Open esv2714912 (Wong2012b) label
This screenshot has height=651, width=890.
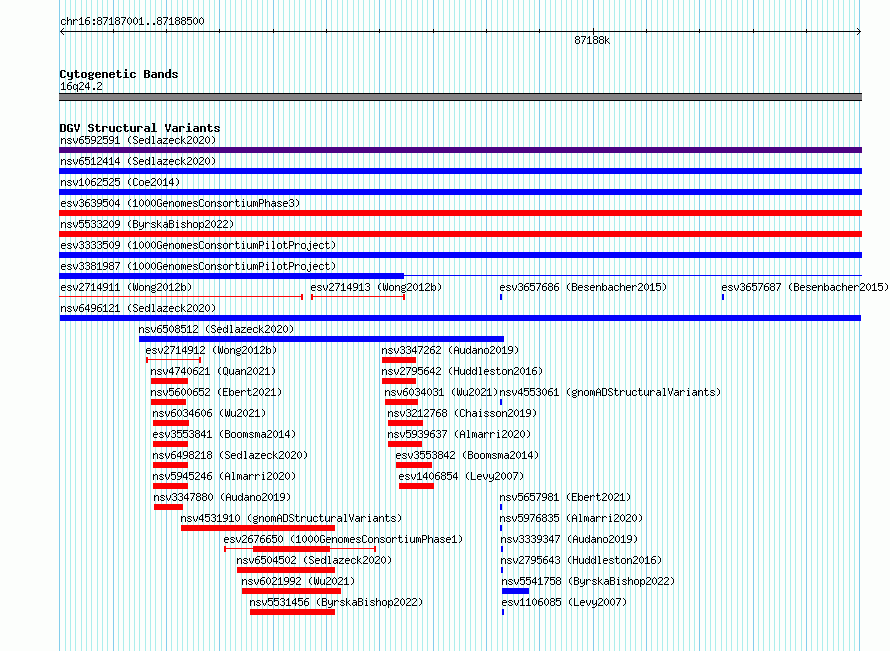pos(211,350)
